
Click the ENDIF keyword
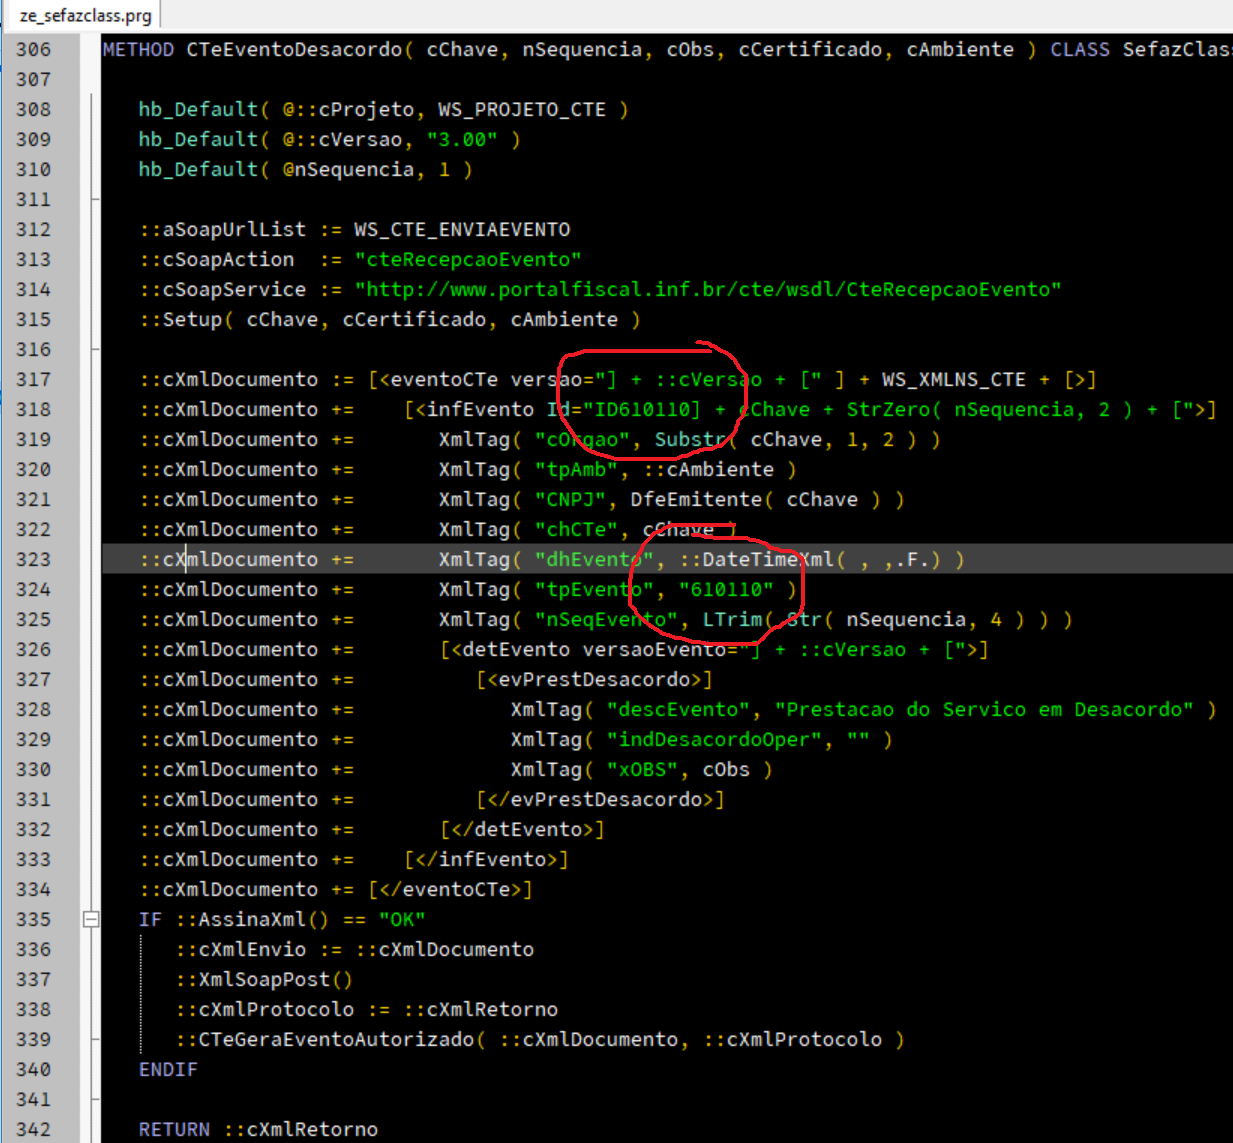[168, 1069]
